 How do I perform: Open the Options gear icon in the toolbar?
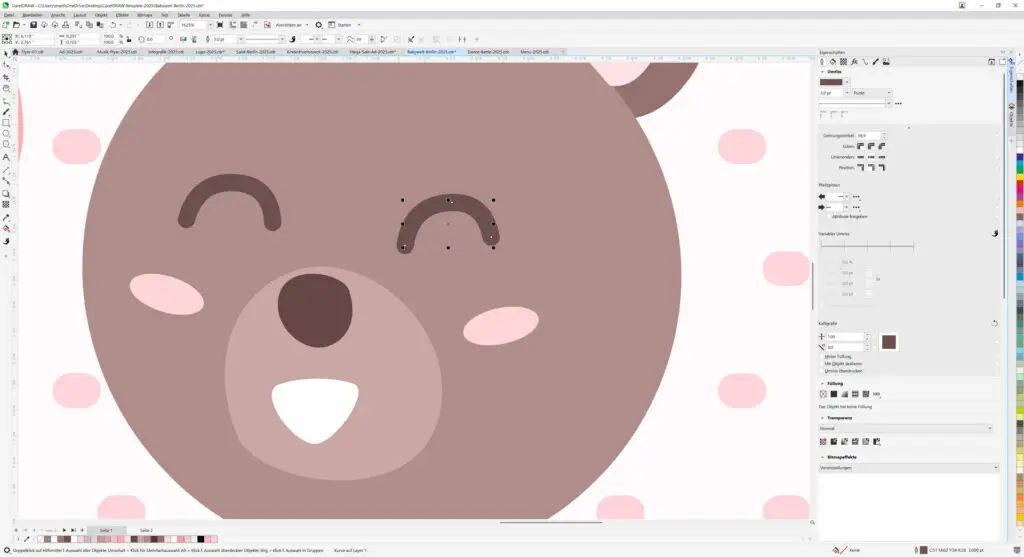[x=319, y=25]
